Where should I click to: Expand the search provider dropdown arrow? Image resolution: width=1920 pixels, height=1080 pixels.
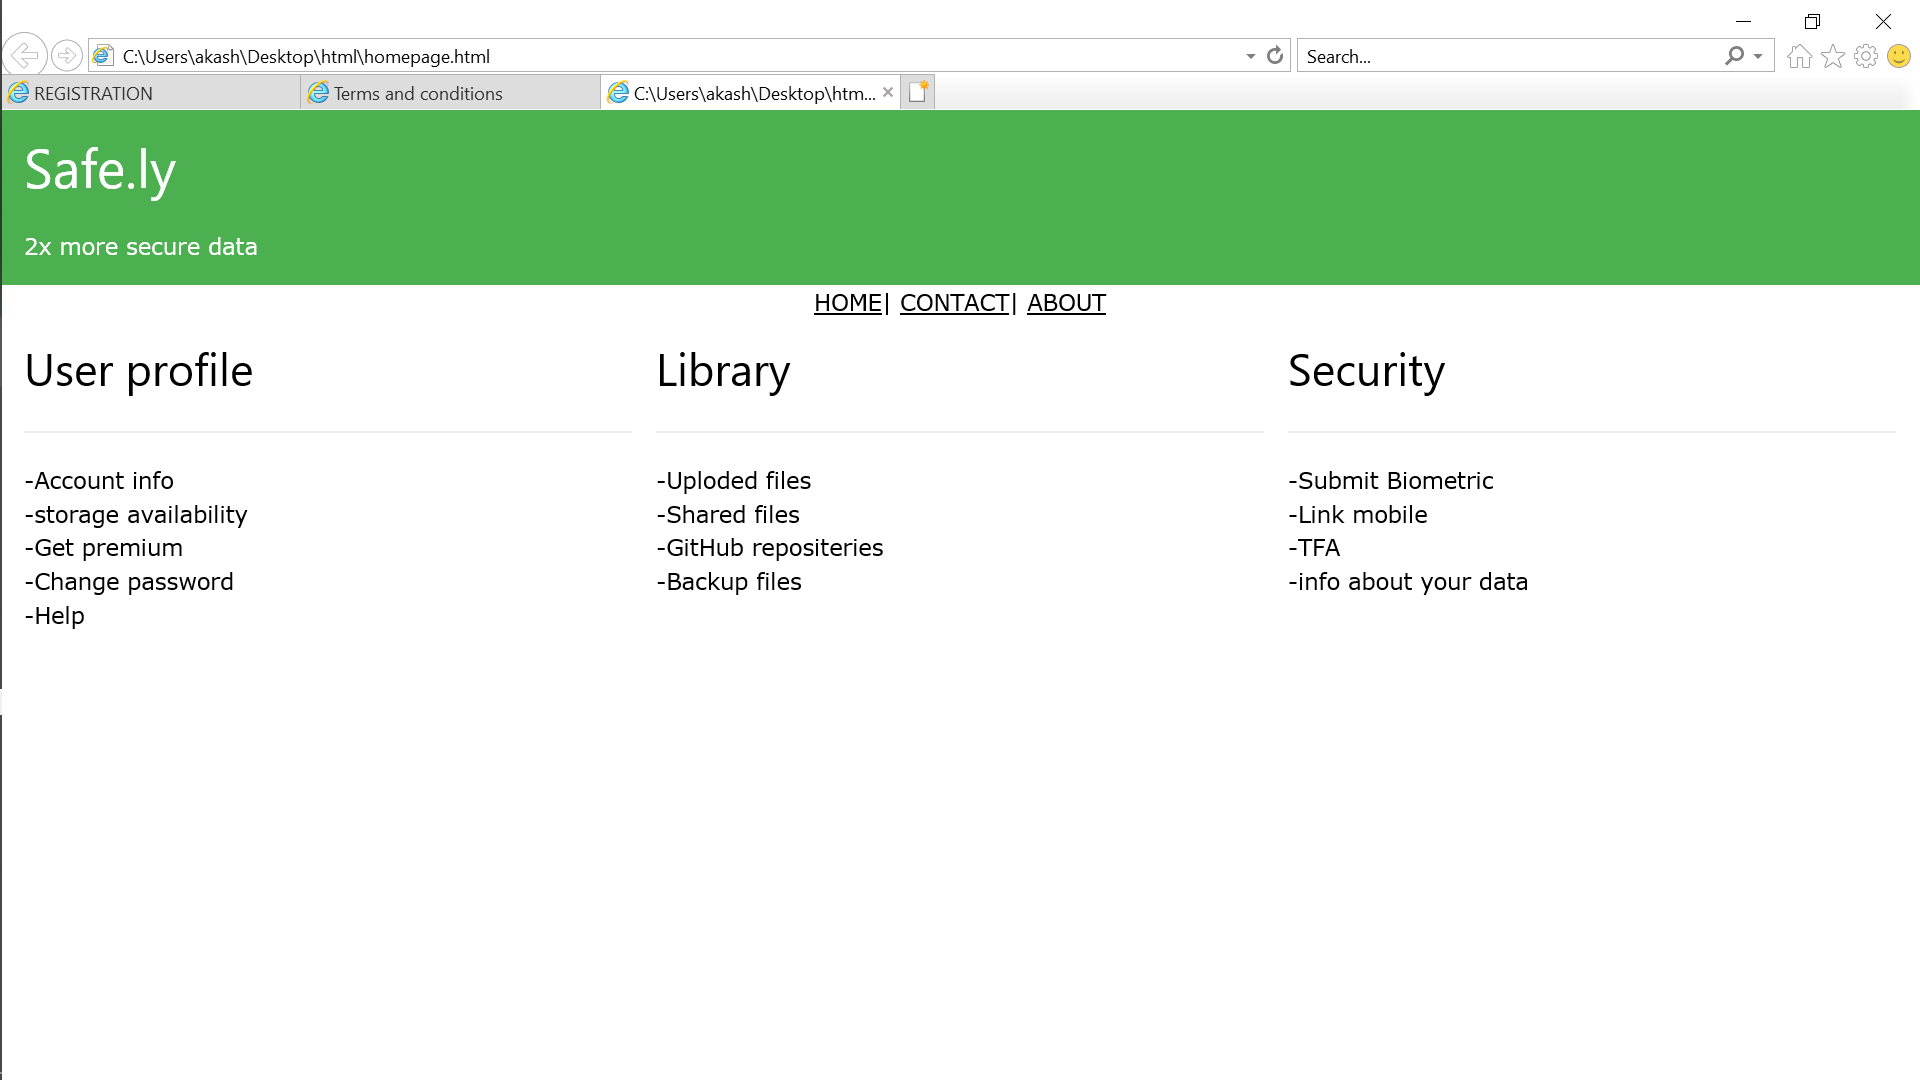[1758, 56]
